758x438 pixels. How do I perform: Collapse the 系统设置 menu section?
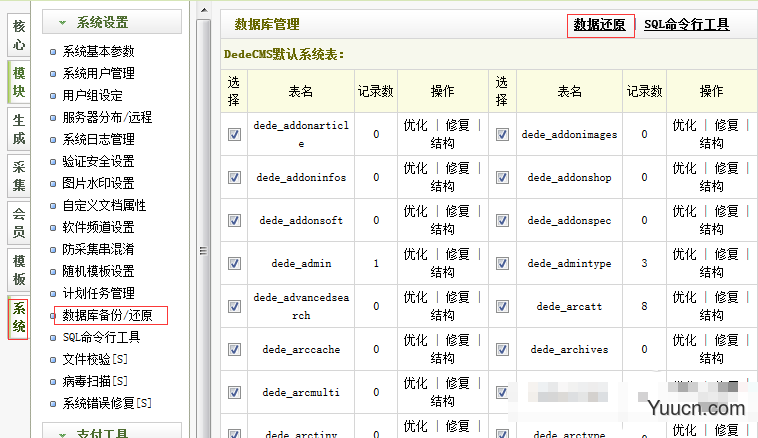[x=112, y=22]
